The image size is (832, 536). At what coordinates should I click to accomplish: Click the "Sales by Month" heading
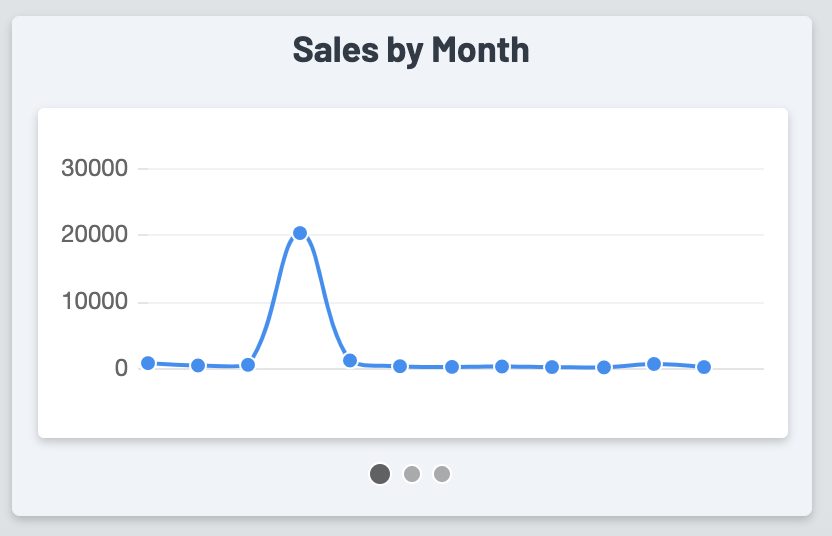(x=411, y=50)
